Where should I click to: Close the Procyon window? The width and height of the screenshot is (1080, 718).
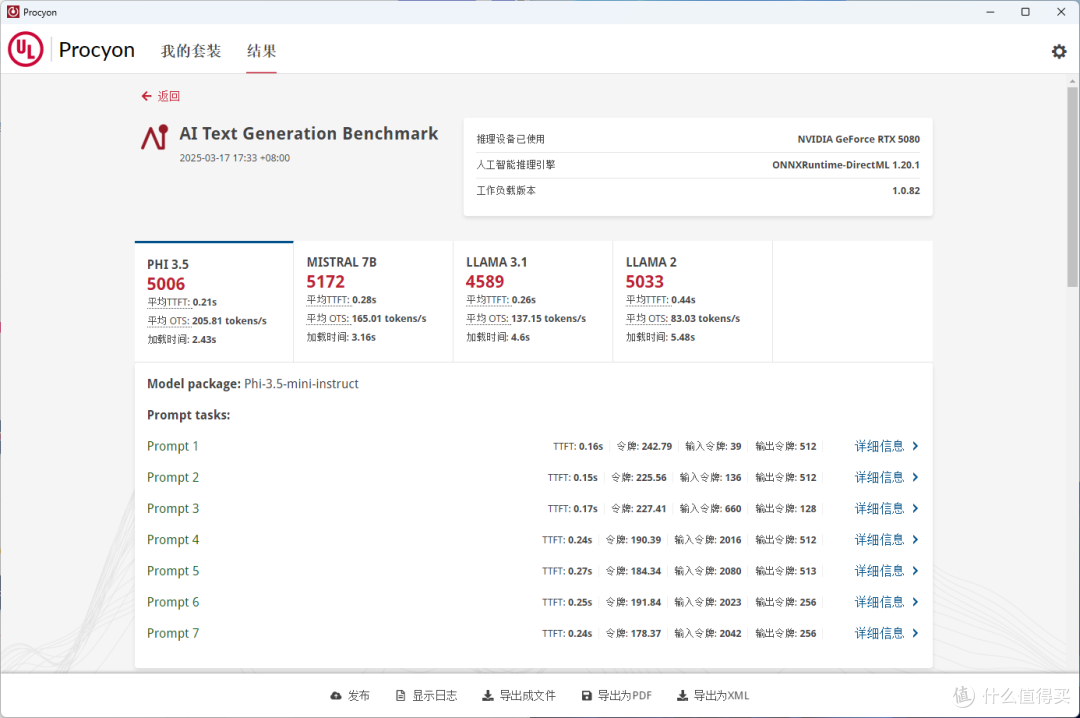1061,12
